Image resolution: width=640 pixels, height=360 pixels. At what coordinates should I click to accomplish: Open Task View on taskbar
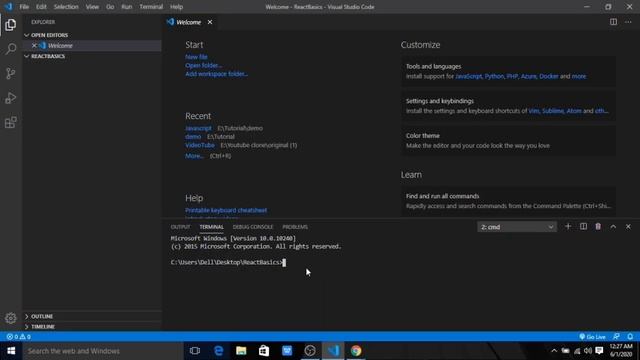[195, 351]
